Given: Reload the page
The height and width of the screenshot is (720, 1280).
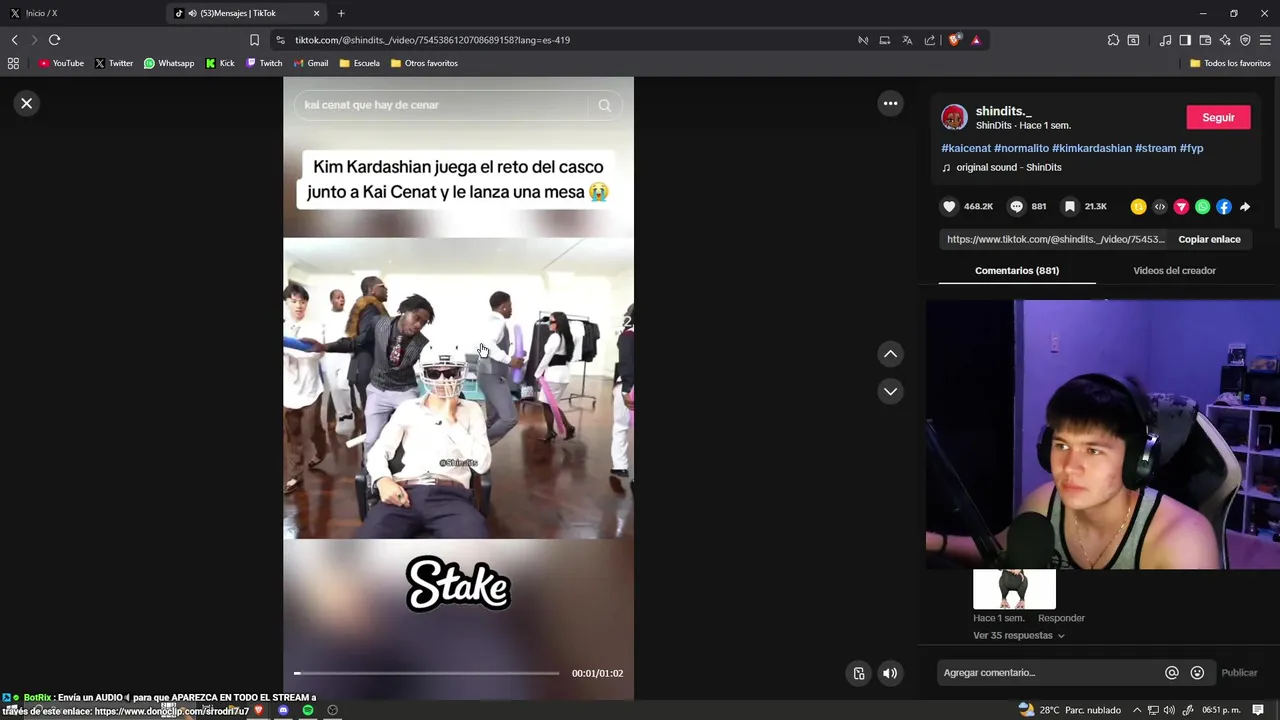Looking at the screenshot, I should [x=54, y=40].
